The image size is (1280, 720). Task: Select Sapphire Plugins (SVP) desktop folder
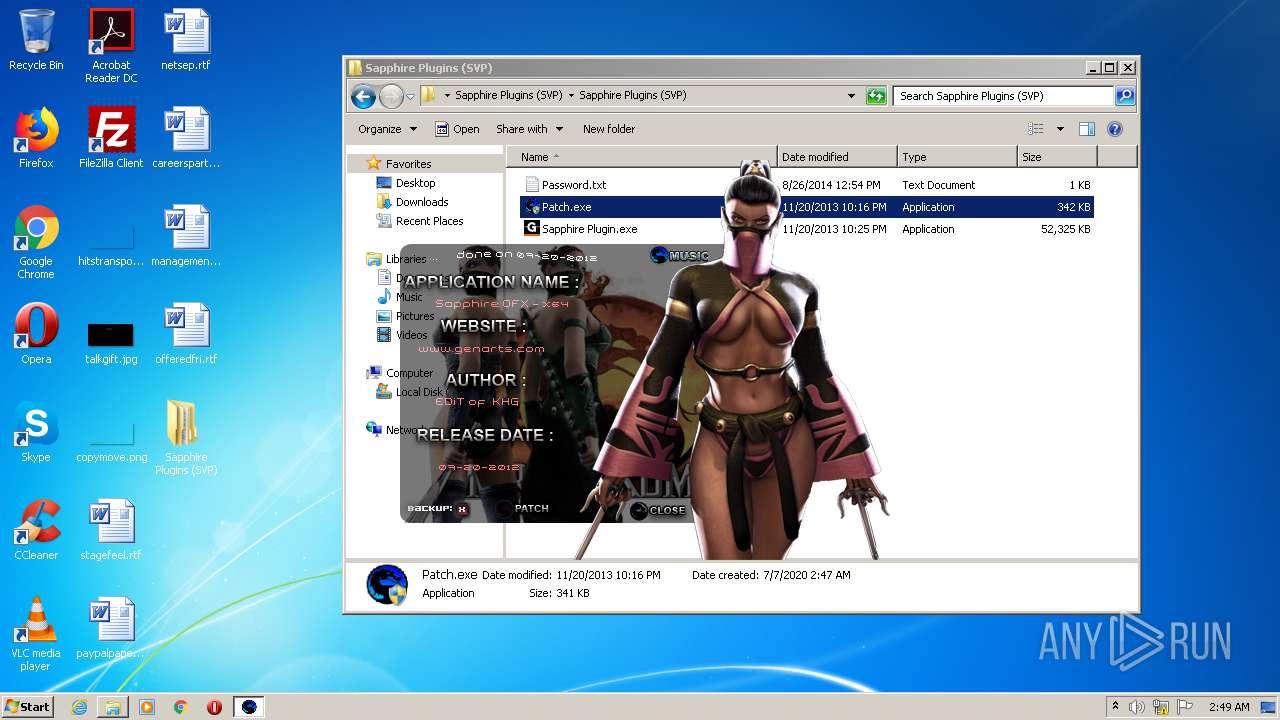186,438
